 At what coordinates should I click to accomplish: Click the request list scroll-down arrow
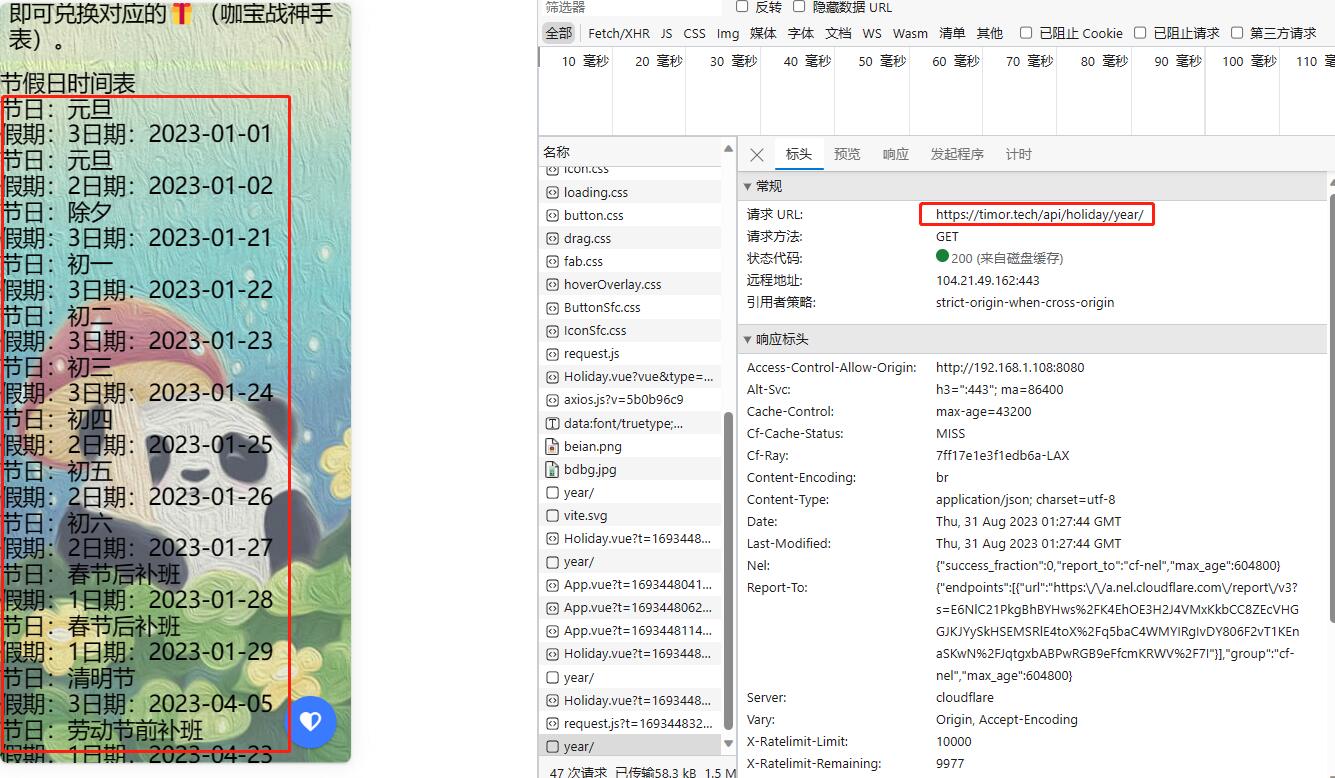[728, 745]
